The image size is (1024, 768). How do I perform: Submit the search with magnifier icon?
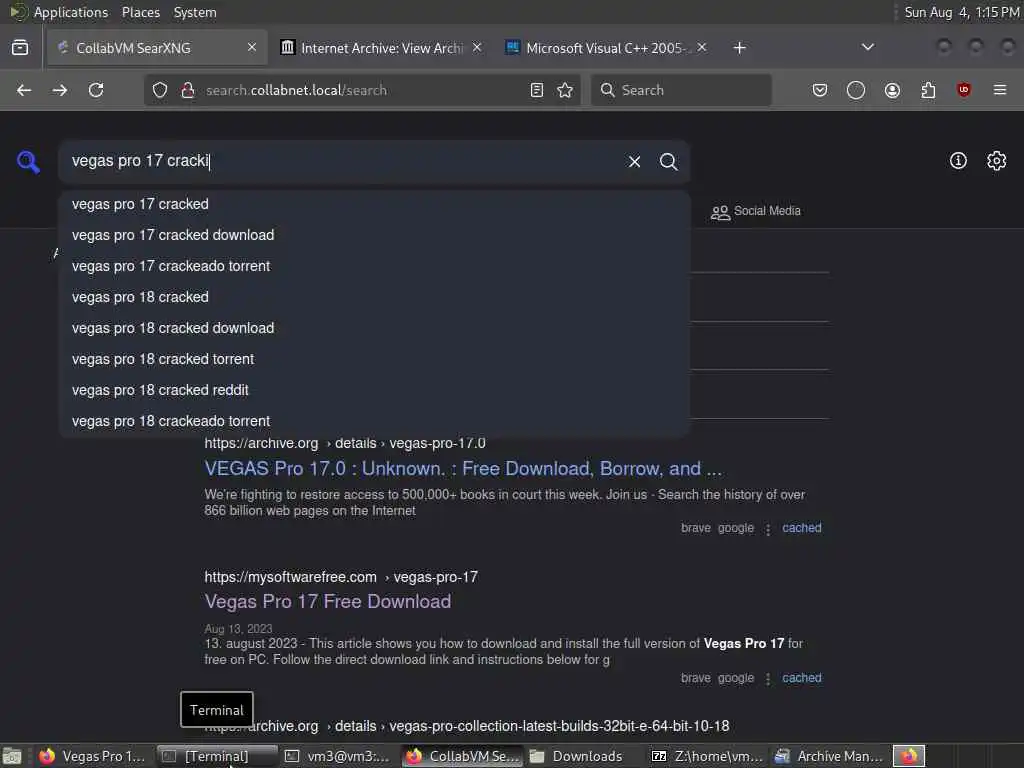668,161
